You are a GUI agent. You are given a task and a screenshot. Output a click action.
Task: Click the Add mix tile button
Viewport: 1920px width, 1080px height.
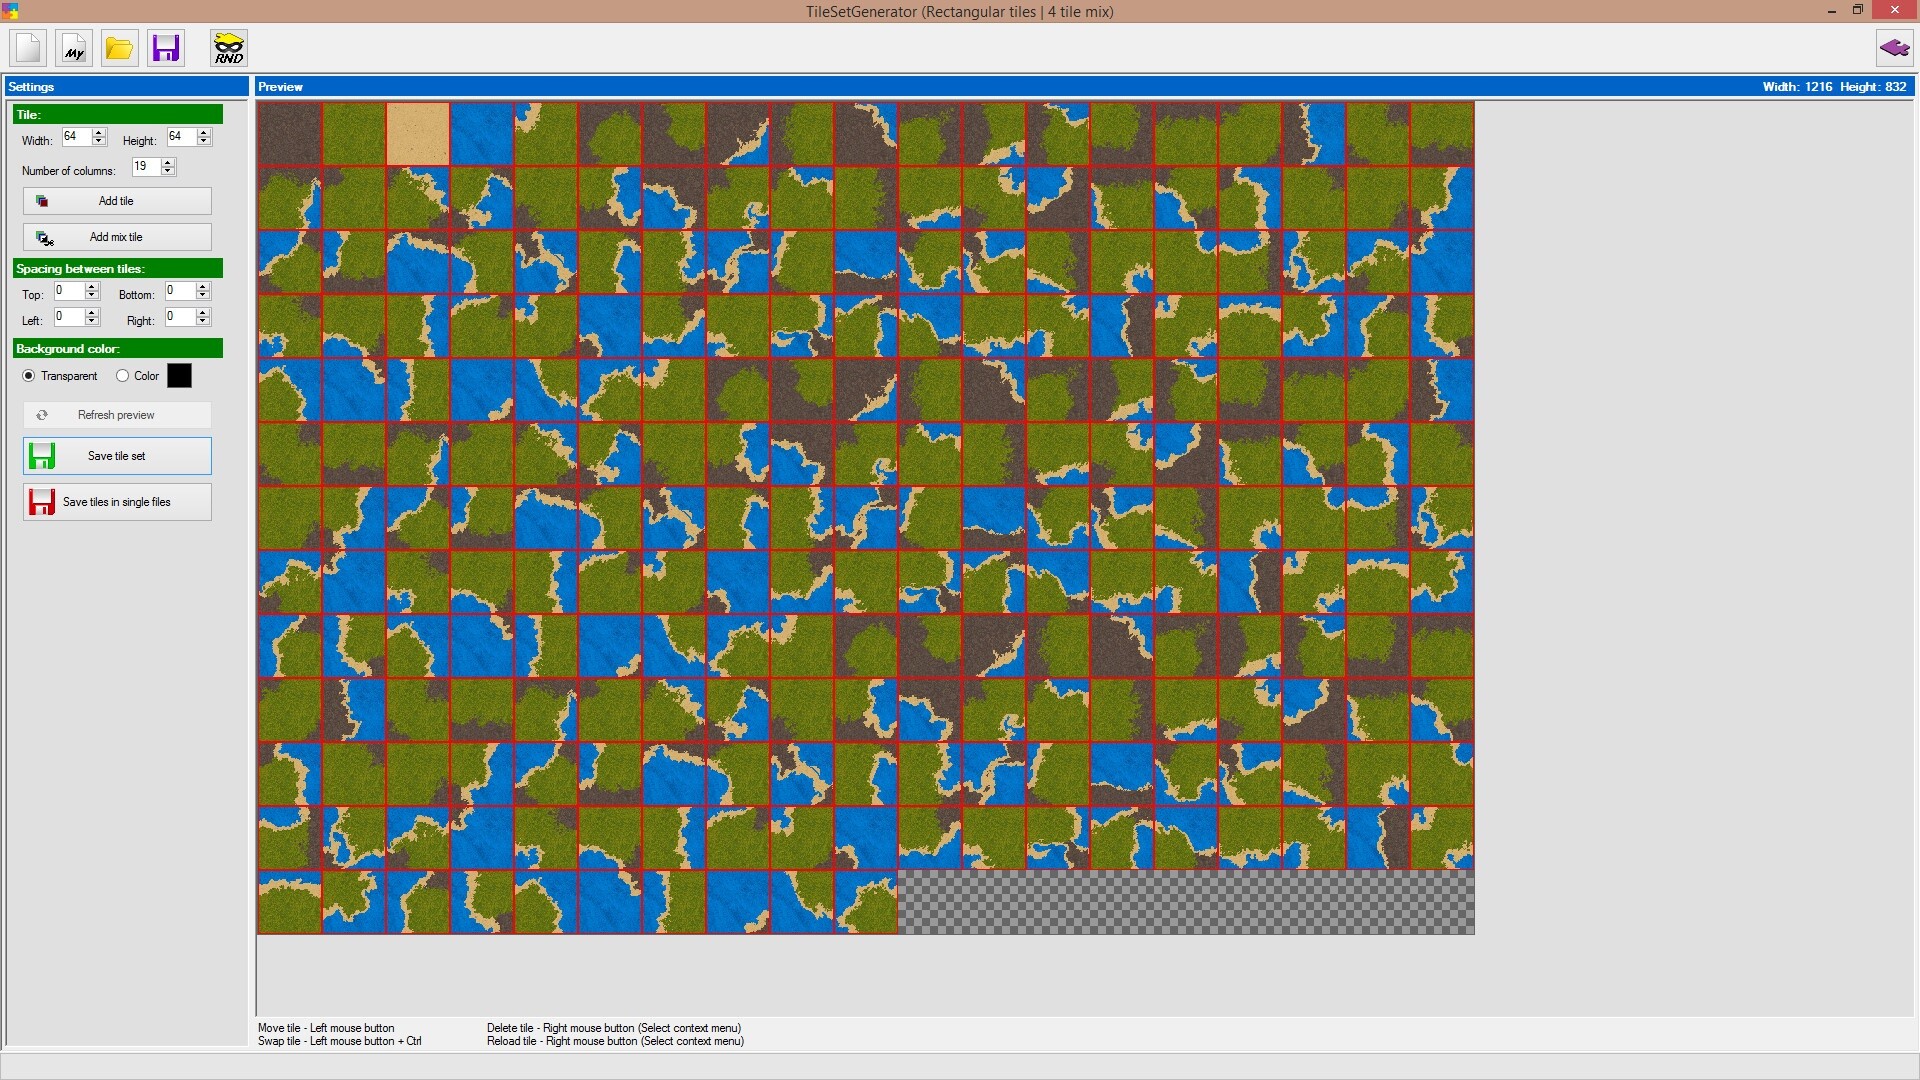(x=117, y=237)
